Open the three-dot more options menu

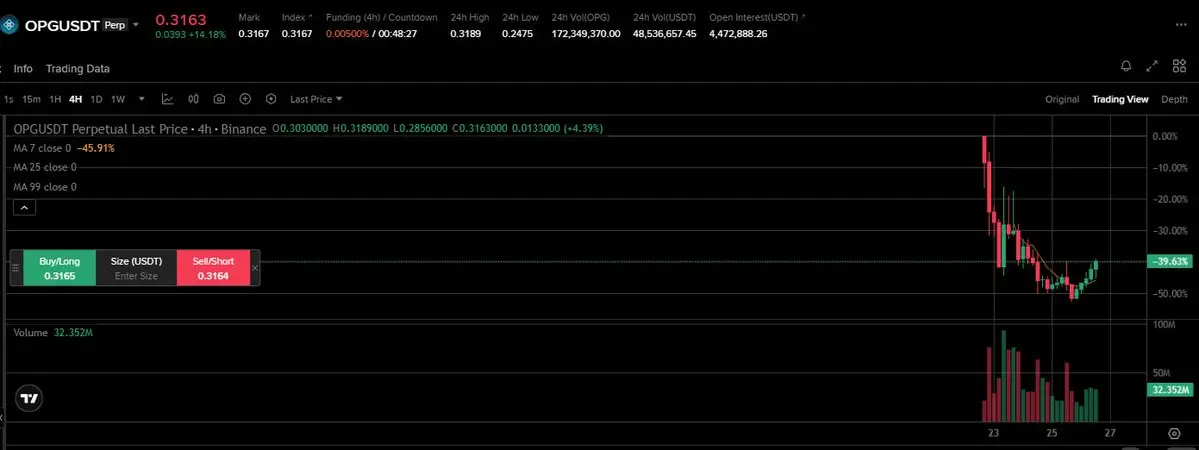tap(1181, 25)
